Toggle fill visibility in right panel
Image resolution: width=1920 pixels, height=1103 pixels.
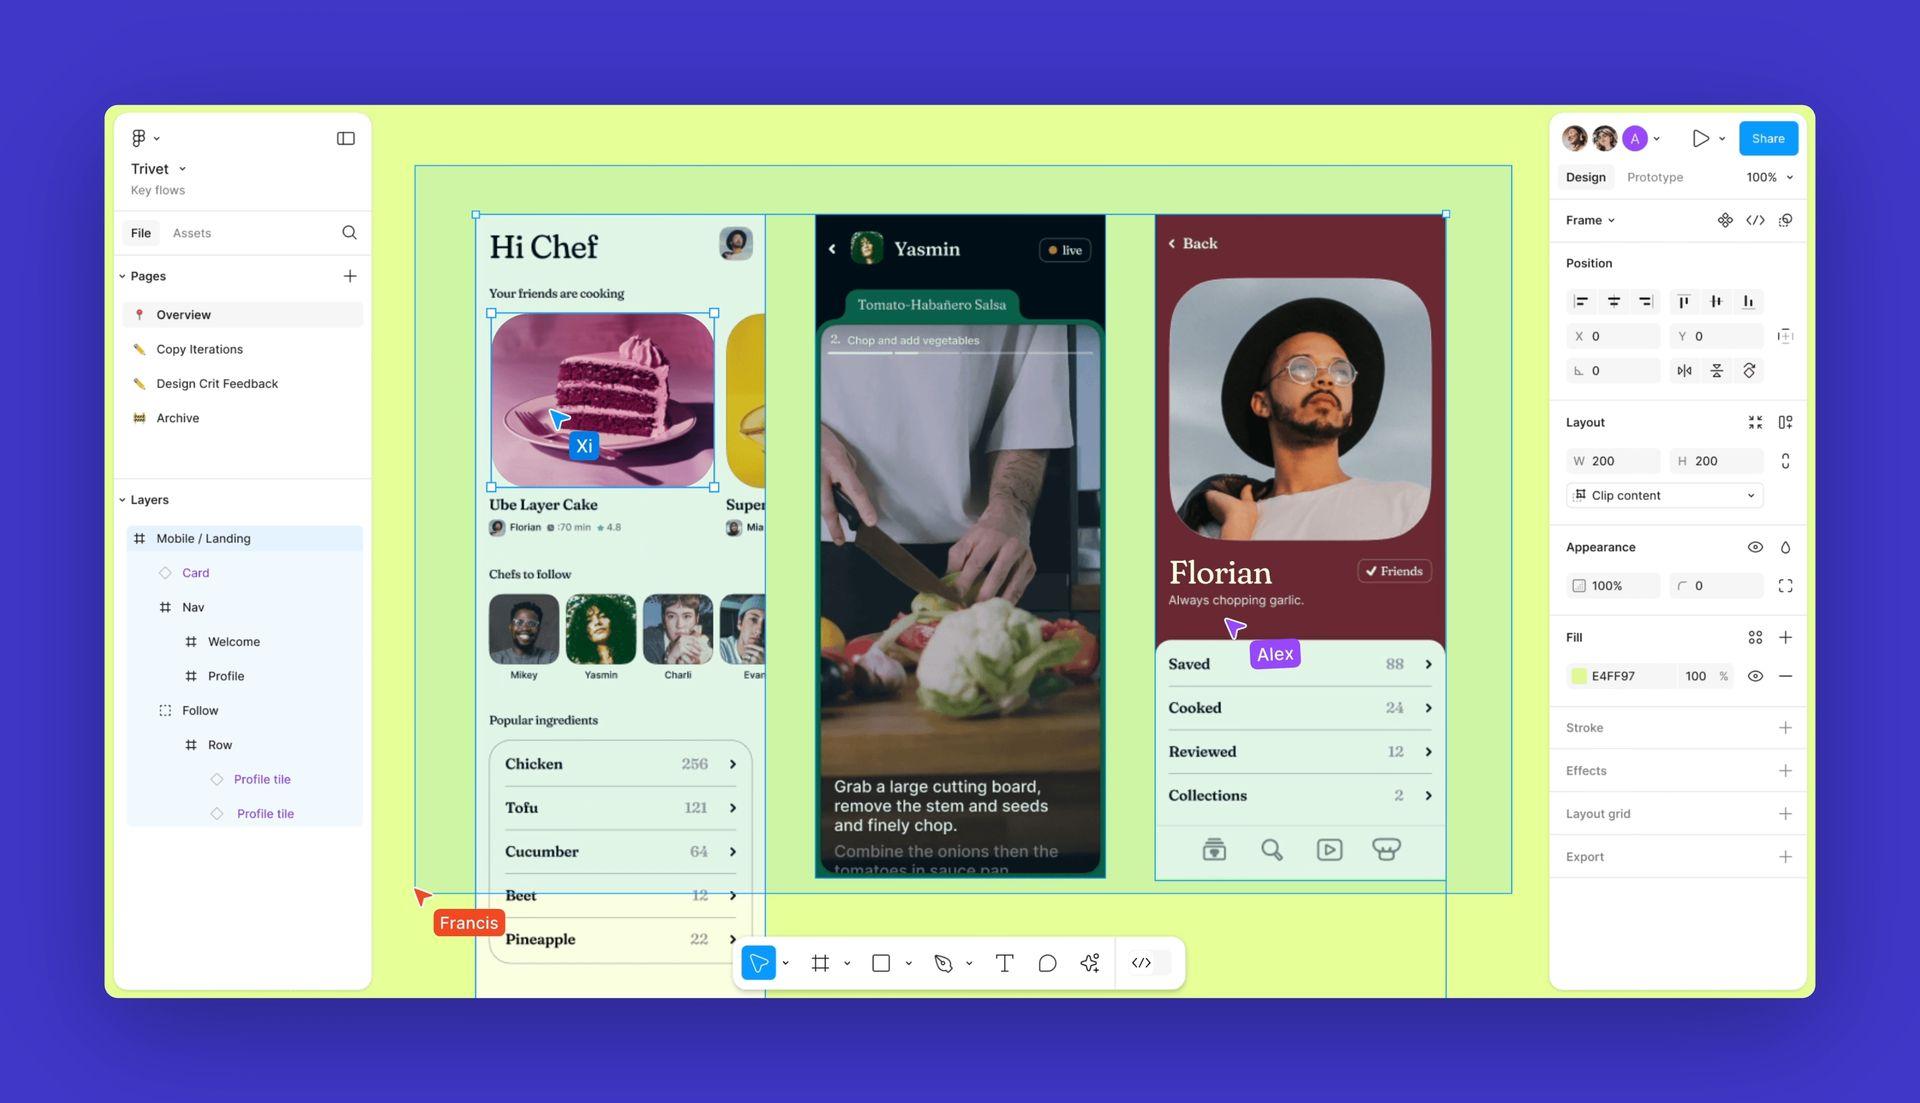point(1754,676)
